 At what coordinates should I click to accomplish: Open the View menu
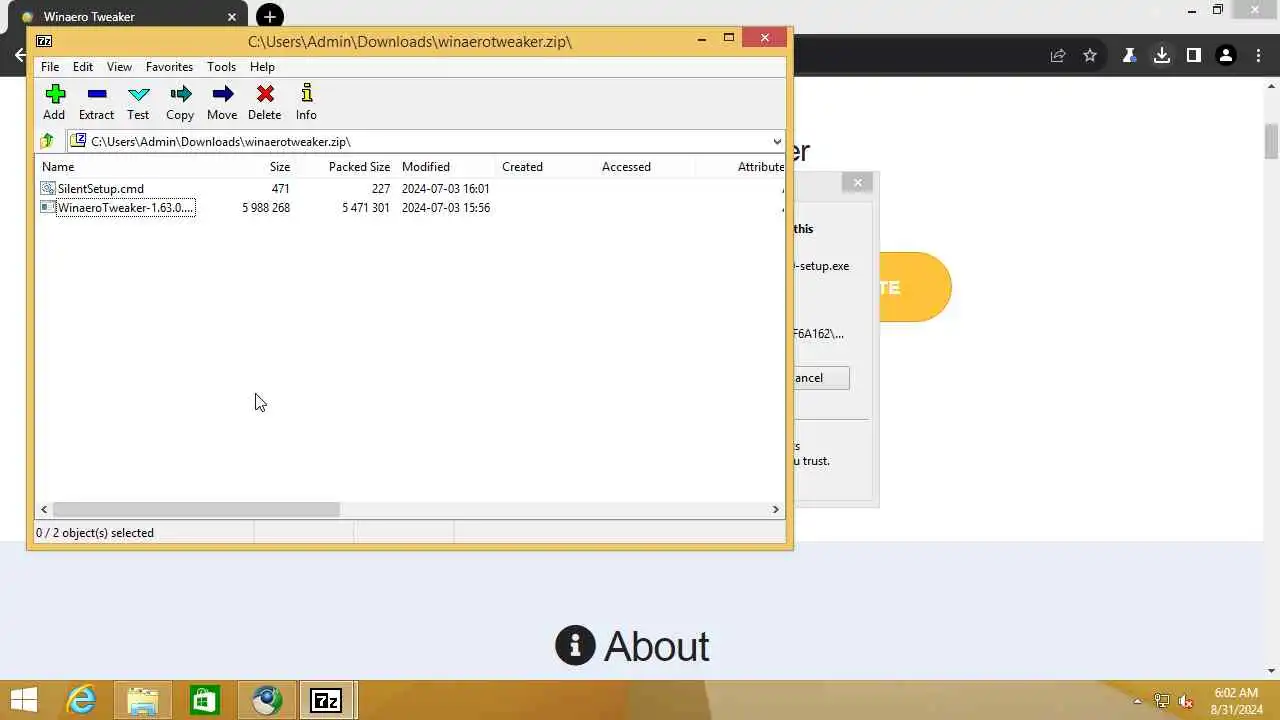coord(119,67)
